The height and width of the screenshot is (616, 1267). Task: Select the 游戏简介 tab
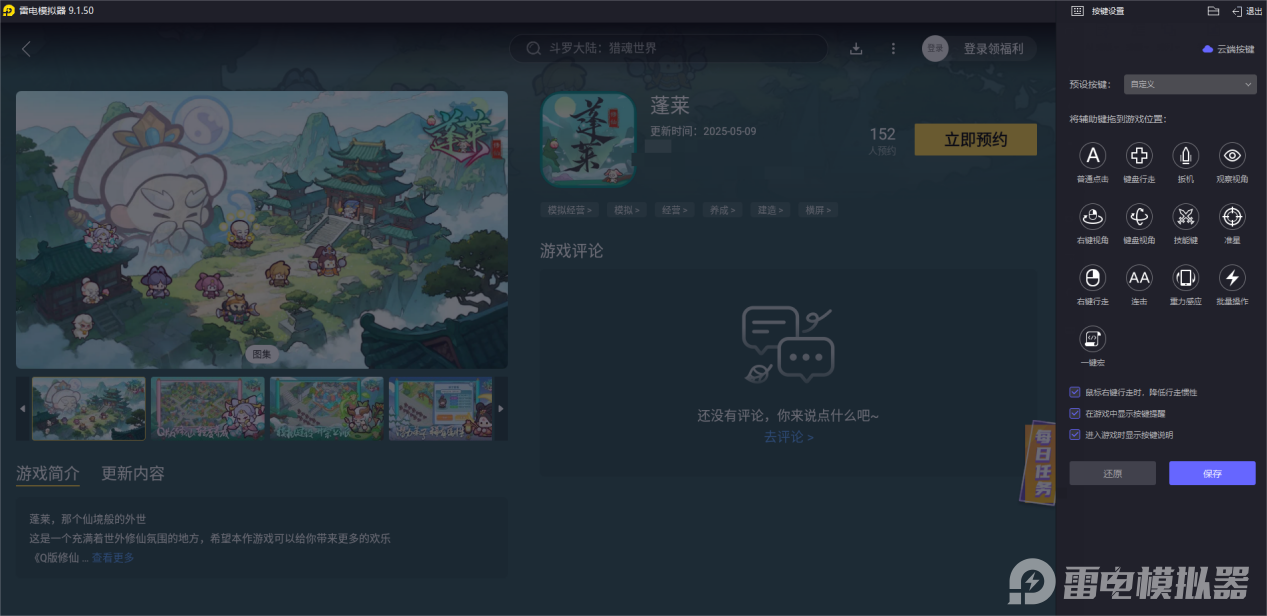tap(47, 473)
